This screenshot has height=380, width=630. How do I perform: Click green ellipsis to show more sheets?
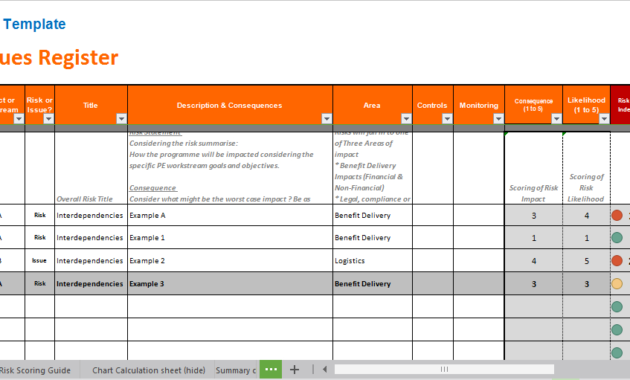coord(271,369)
